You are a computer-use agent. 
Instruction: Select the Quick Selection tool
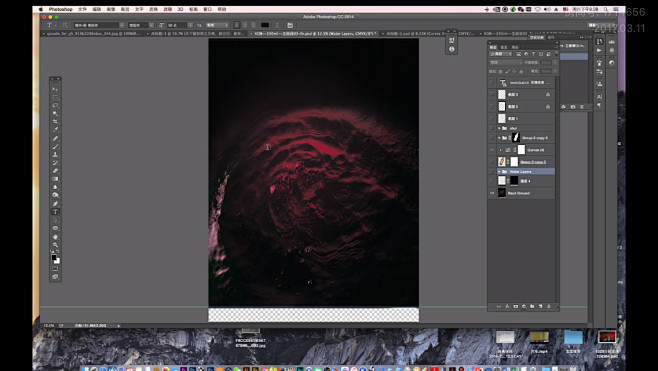(x=55, y=114)
